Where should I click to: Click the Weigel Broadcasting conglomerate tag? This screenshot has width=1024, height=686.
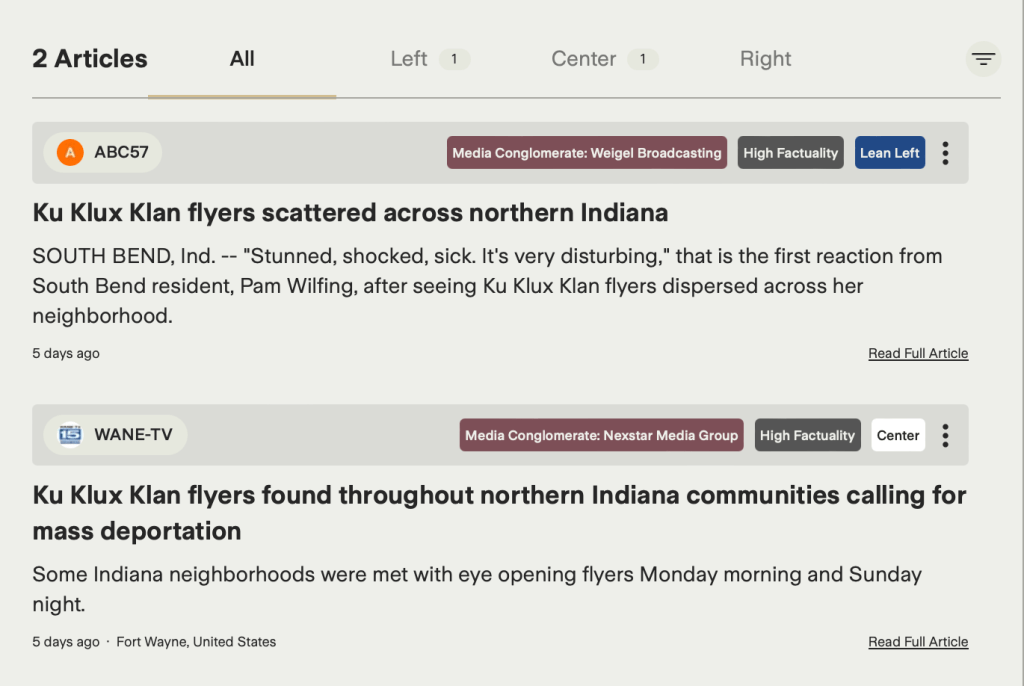(x=587, y=153)
